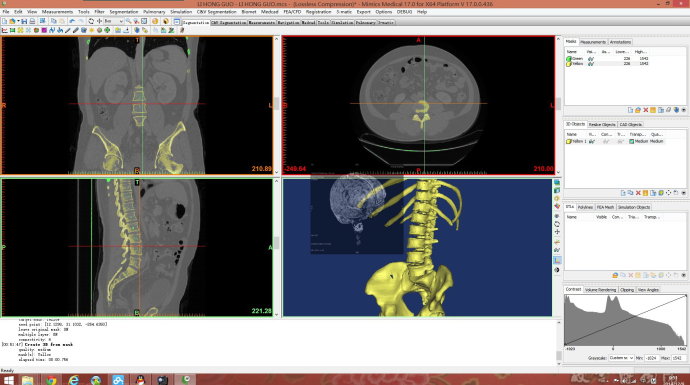
Task: Switch to the View Angles tab
Action: (648, 290)
